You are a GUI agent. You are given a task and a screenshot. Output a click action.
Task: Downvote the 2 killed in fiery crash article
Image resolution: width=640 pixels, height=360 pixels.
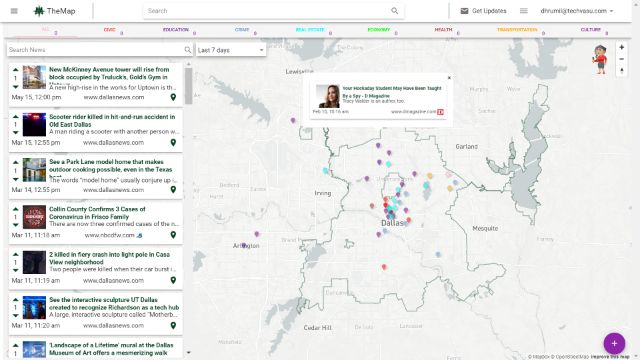click(x=16, y=270)
